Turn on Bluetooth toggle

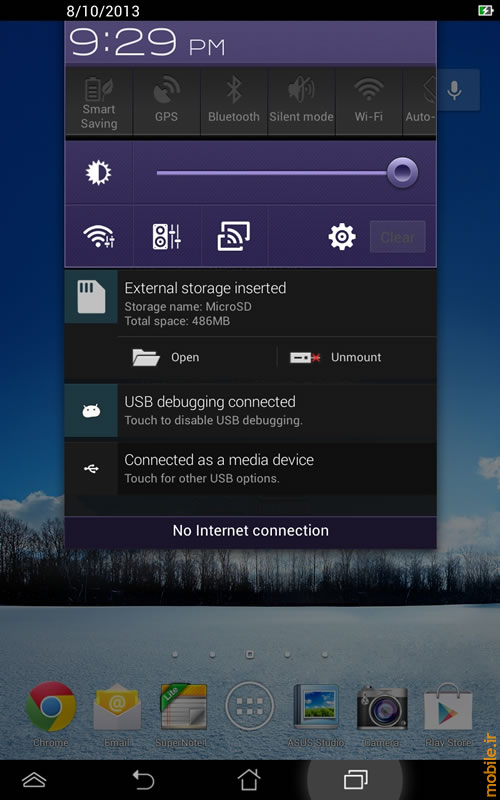coord(234,102)
